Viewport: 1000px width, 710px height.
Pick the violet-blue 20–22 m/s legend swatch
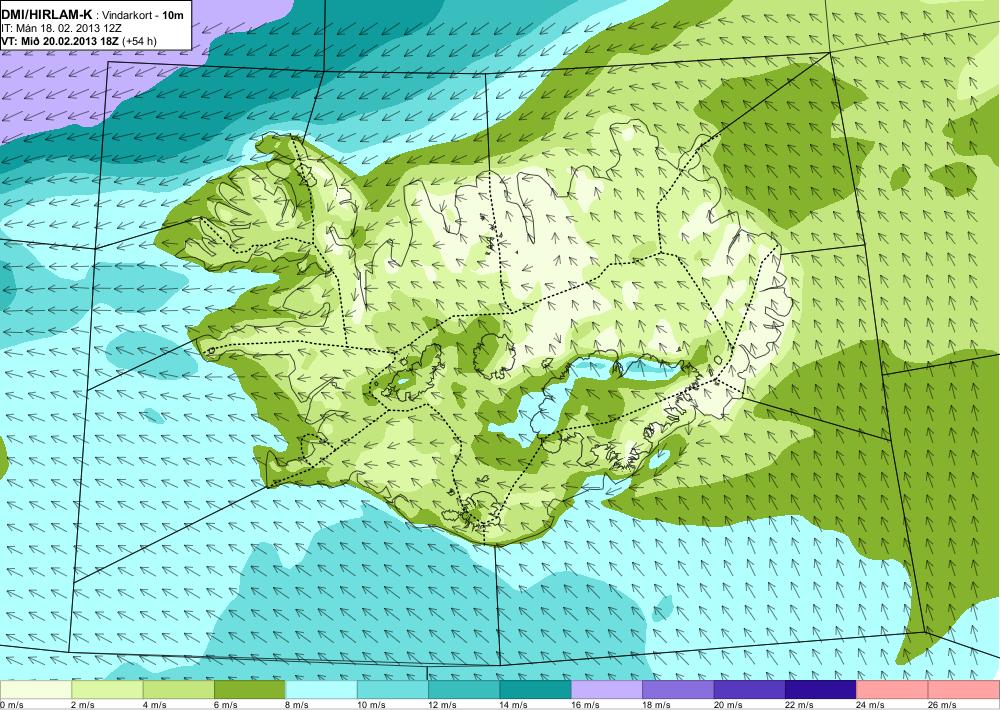tap(750, 690)
